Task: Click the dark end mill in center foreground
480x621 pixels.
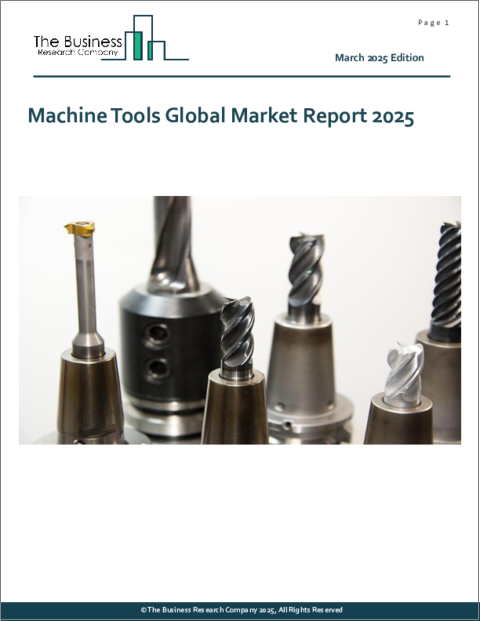Action: (237, 333)
